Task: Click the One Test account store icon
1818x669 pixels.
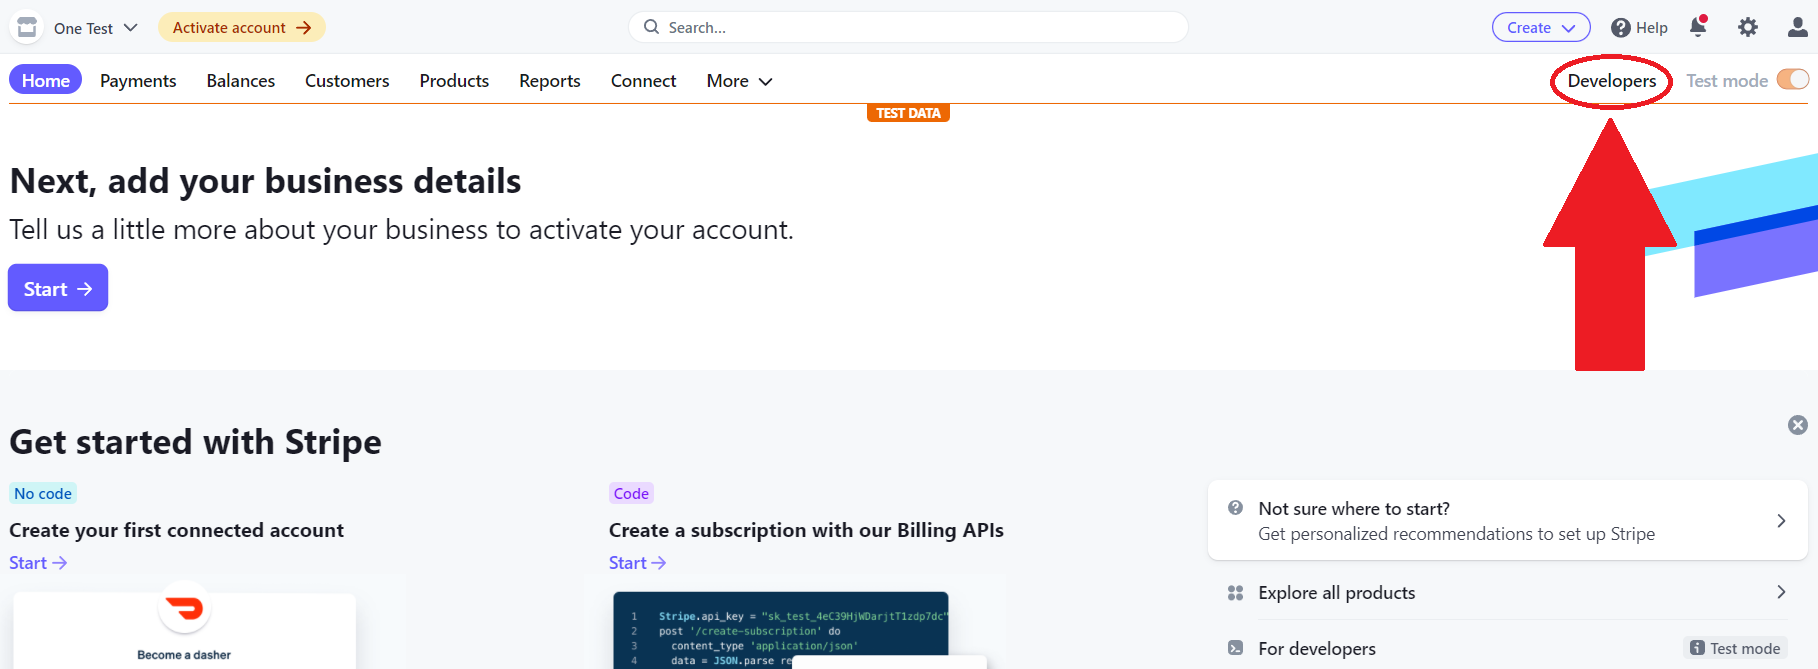Action: tap(27, 27)
